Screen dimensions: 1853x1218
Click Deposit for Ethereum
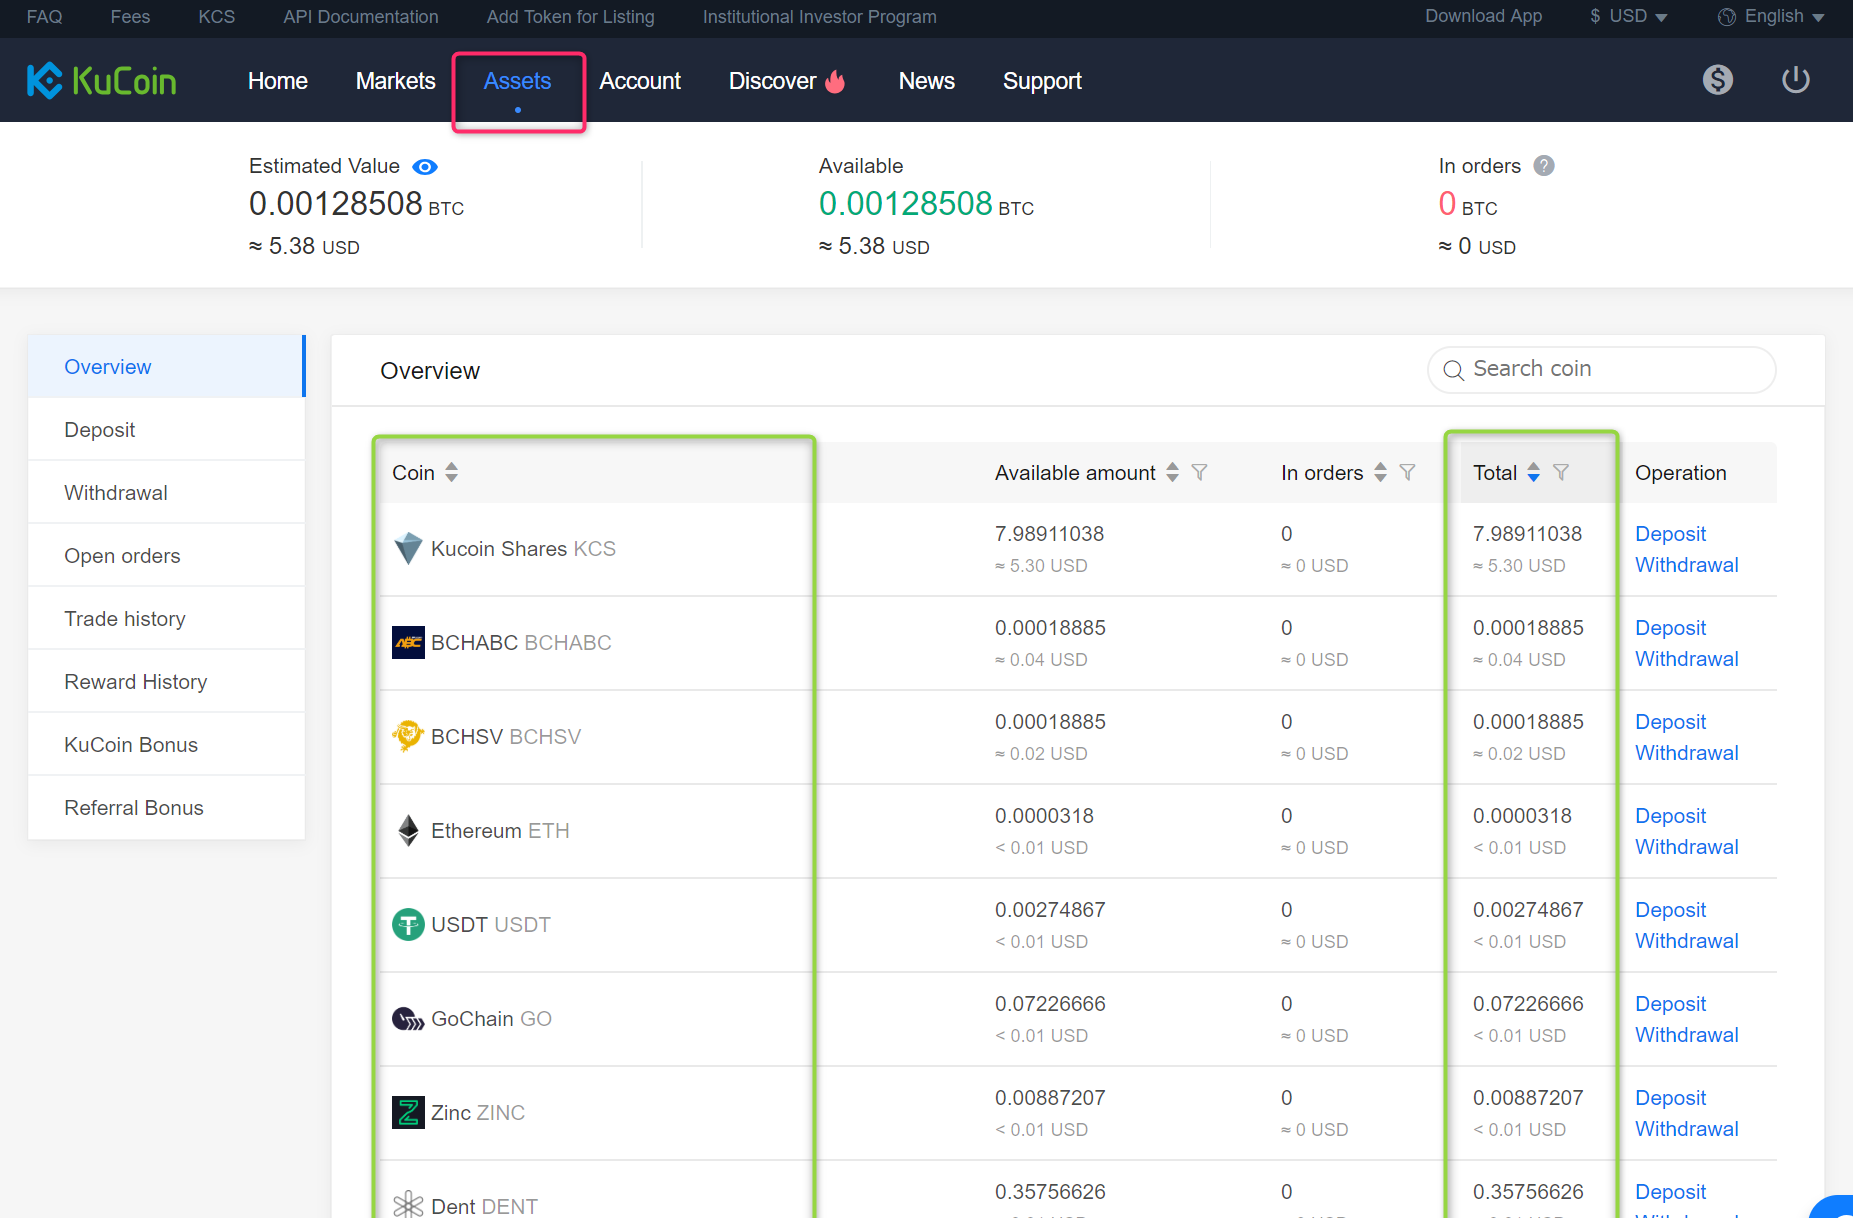click(1670, 816)
